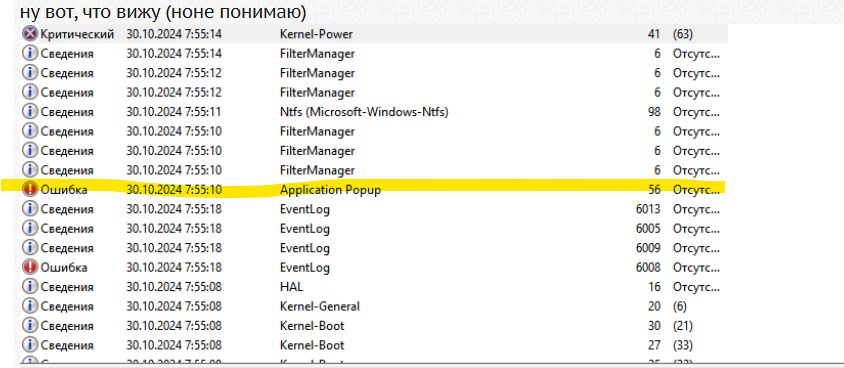Click task category (63) on the Kernel-Power row
The height and width of the screenshot is (368, 844).
(683, 34)
